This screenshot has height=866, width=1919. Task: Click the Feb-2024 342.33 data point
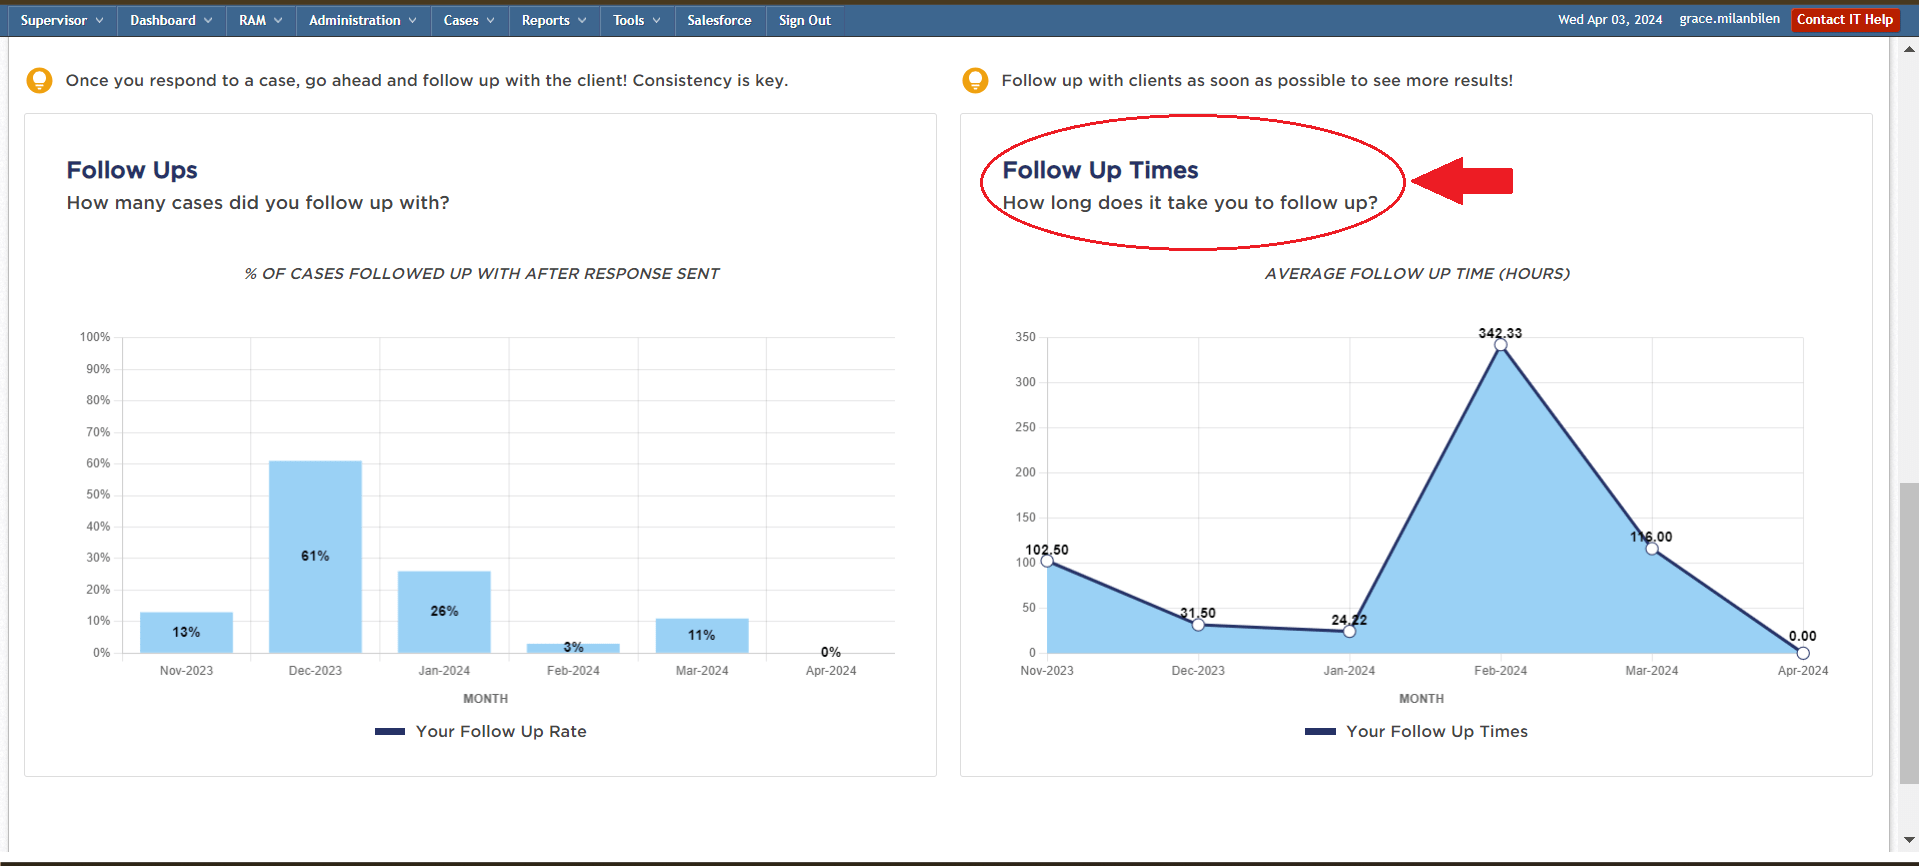point(1500,345)
